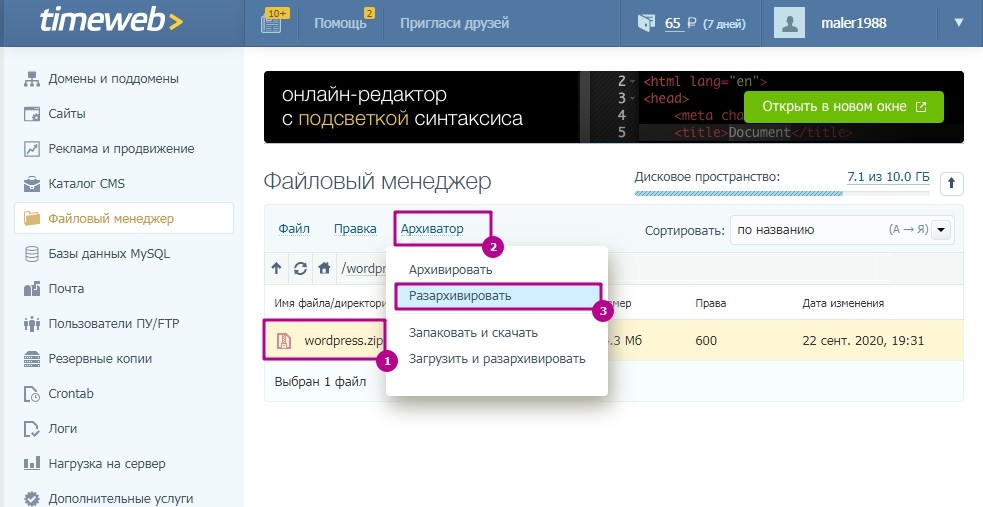This screenshot has width=983, height=507.
Task: Open Пригласи друзей link
Action: [x=455, y=23]
